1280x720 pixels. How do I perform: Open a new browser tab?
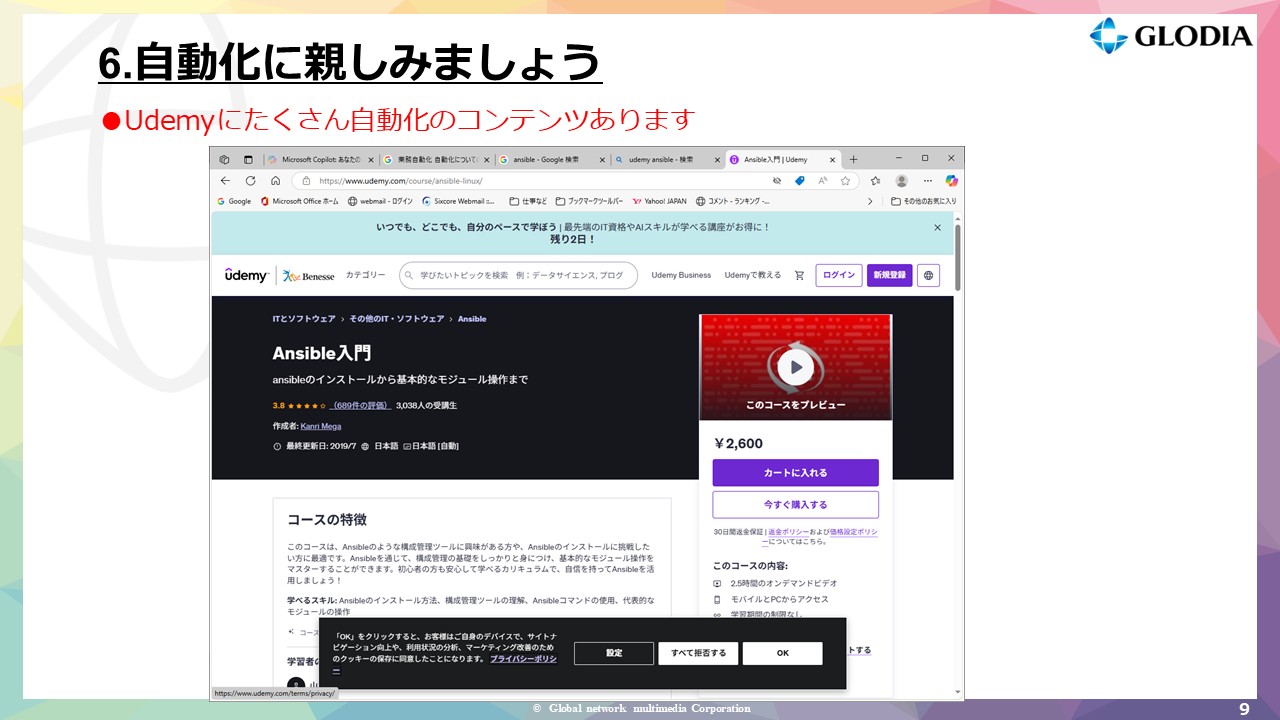point(853,159)
